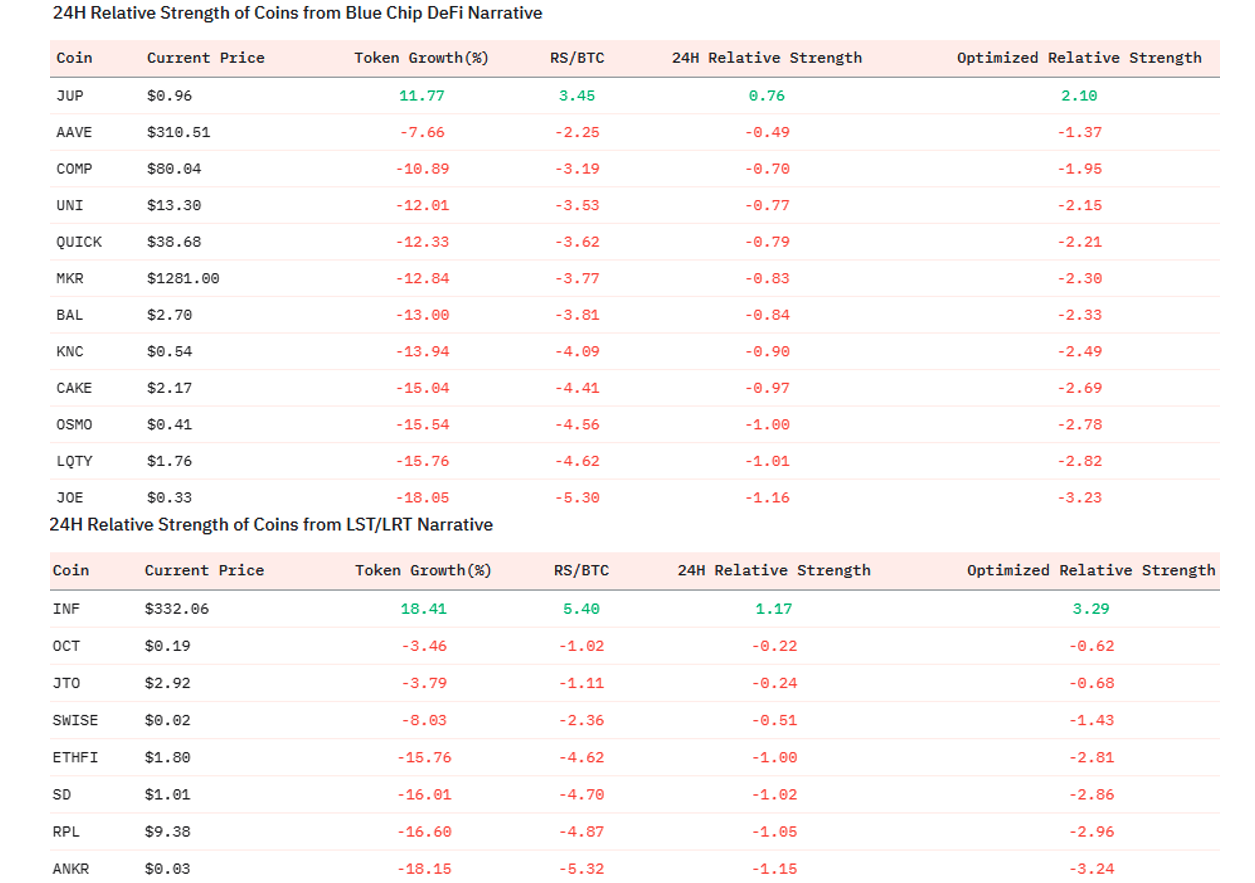Click SWISE token growth -8.03
The width and height of the screenshot is (1255, 883).
(x=424, y=720)
